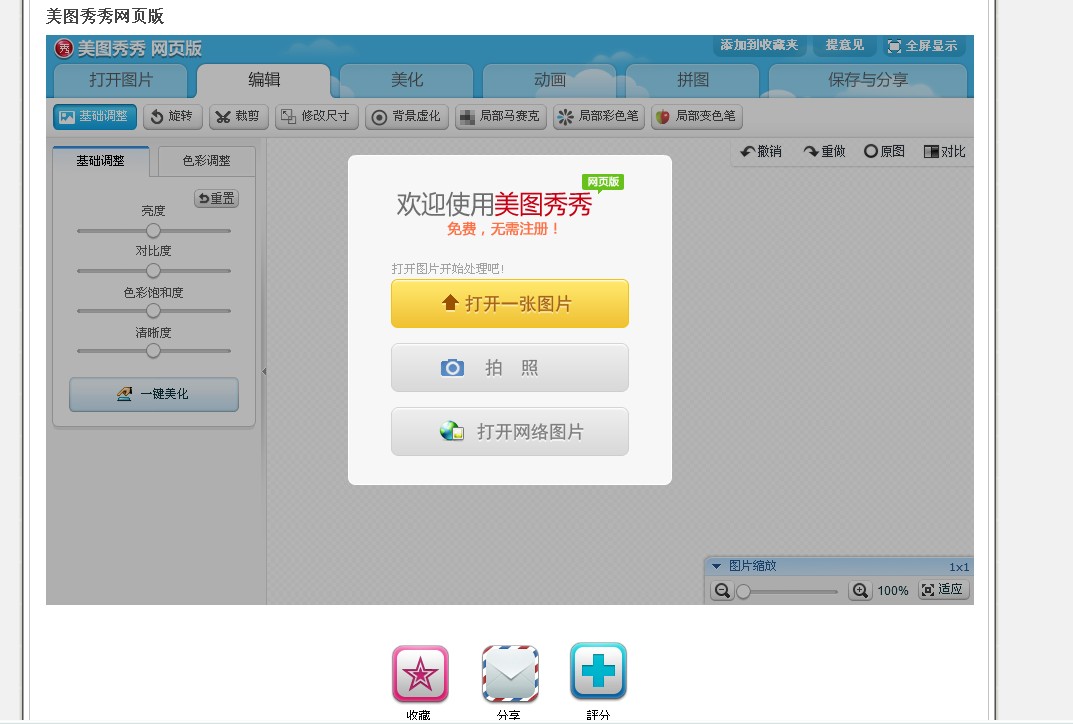
Task: Open the 修改尺寸 resize tool
Action: tap(317, 116)
